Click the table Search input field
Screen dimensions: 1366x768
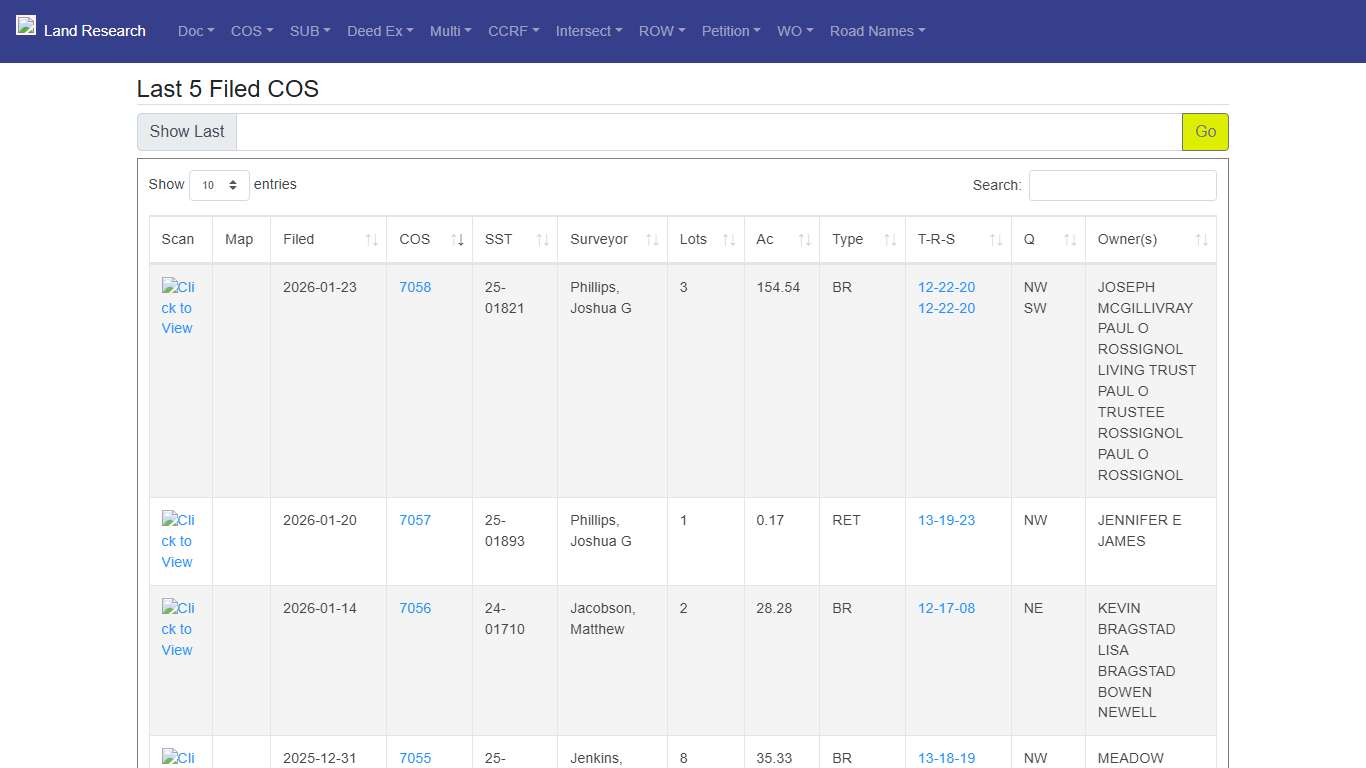point(1122,185)
